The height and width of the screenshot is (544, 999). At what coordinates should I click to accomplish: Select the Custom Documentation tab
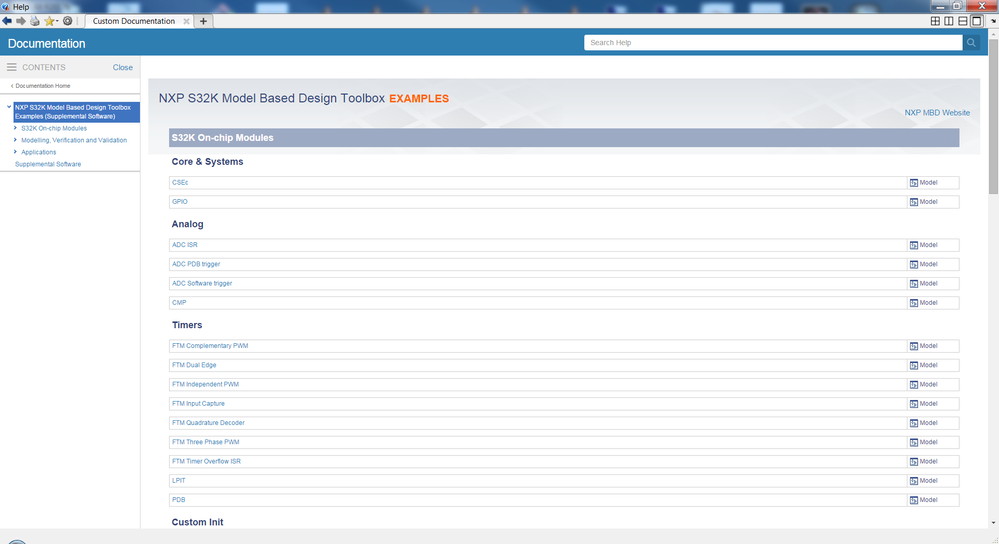coord(134,21)
